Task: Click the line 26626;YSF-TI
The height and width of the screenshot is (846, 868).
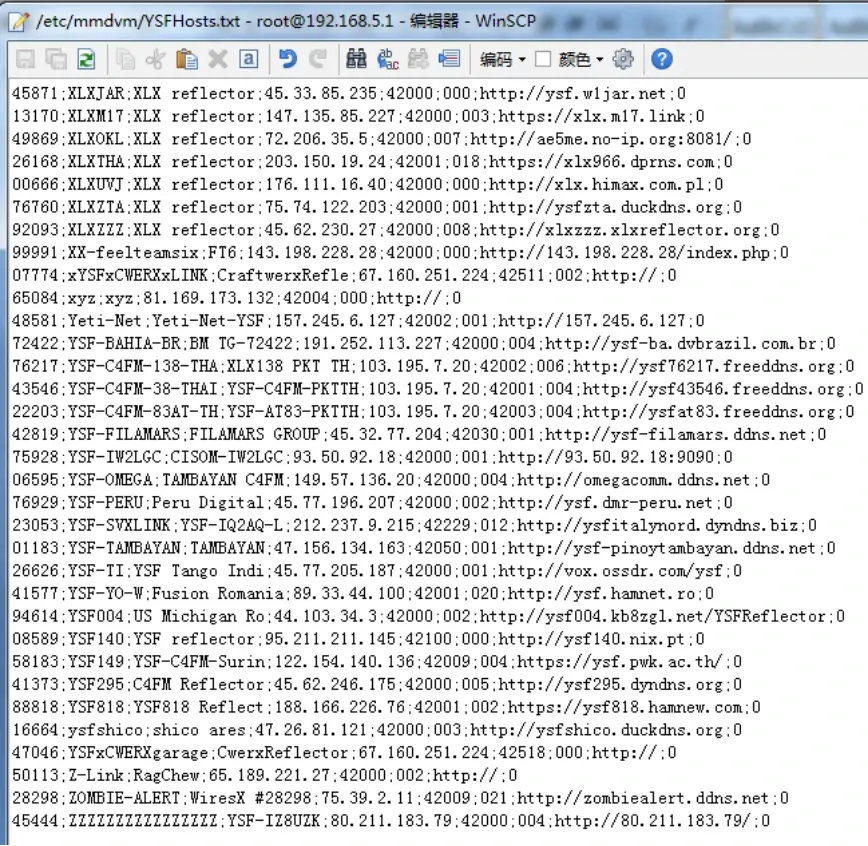Action: coord(377,570)
